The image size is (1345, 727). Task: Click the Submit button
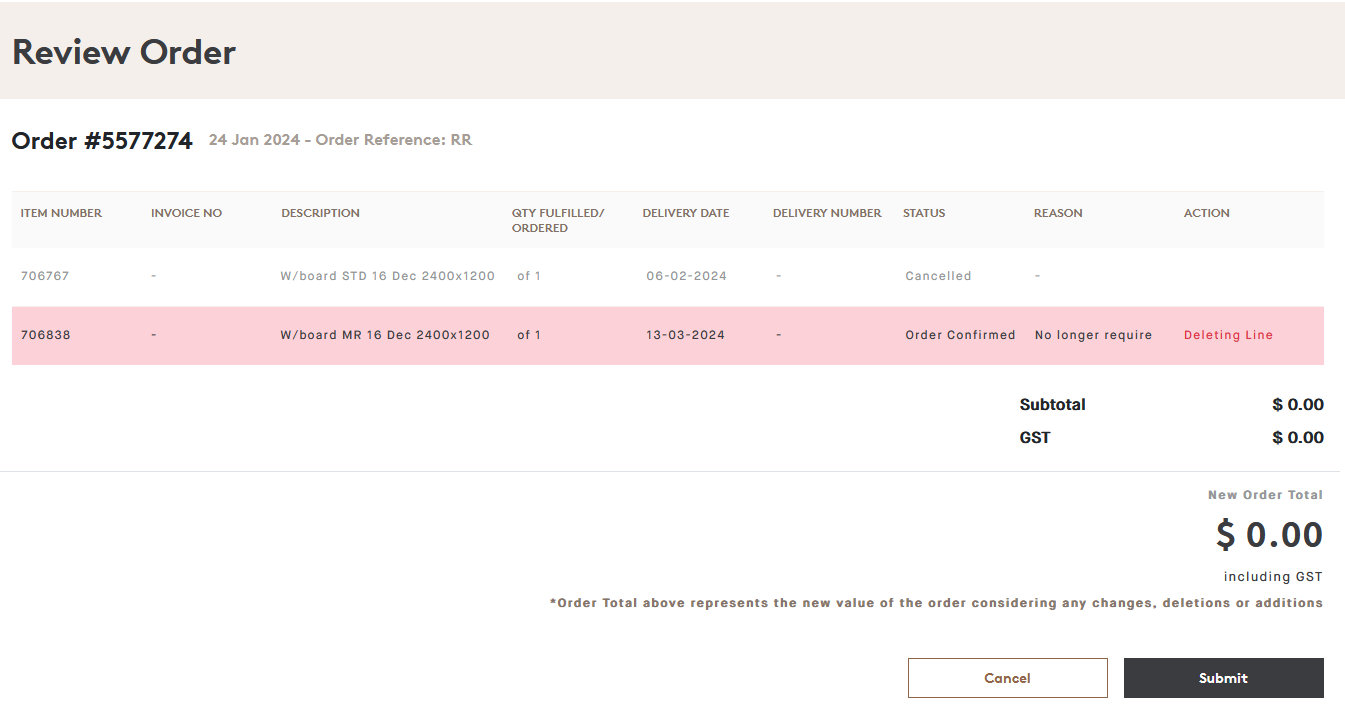tap(1223, 678)
